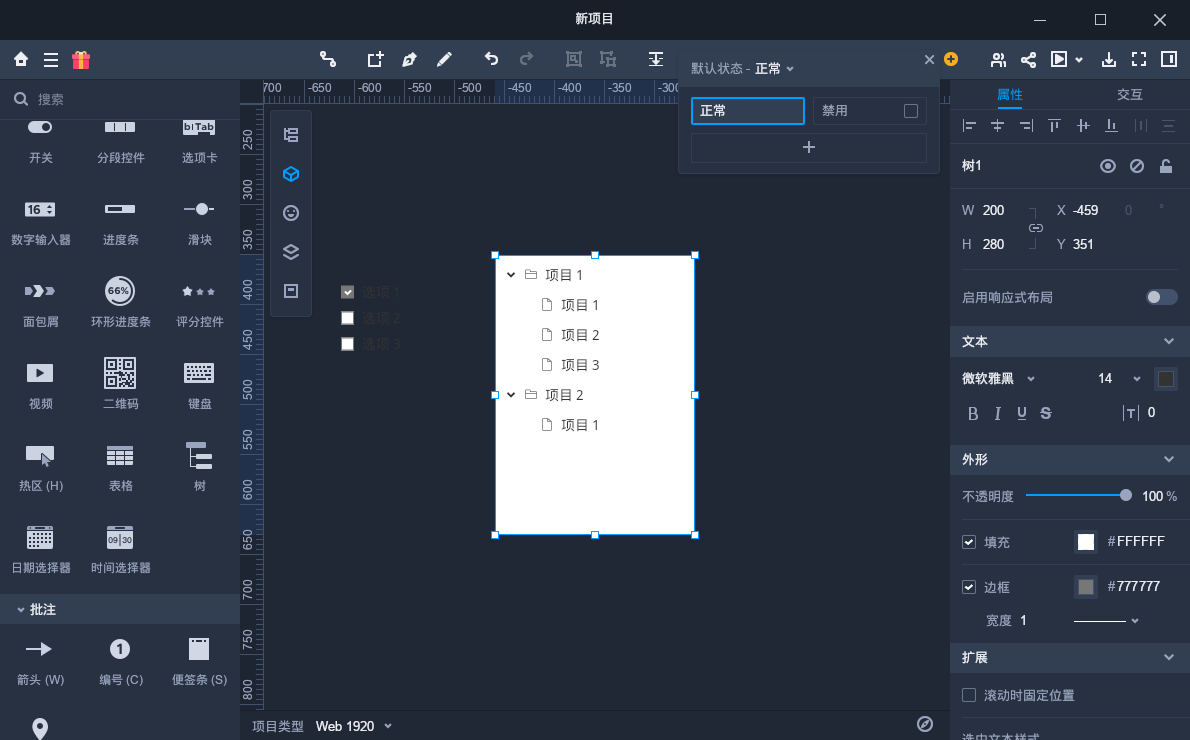
Task: Toggle the responsive layout (启用响应式布局) switch
Action: coord(1161,297)
